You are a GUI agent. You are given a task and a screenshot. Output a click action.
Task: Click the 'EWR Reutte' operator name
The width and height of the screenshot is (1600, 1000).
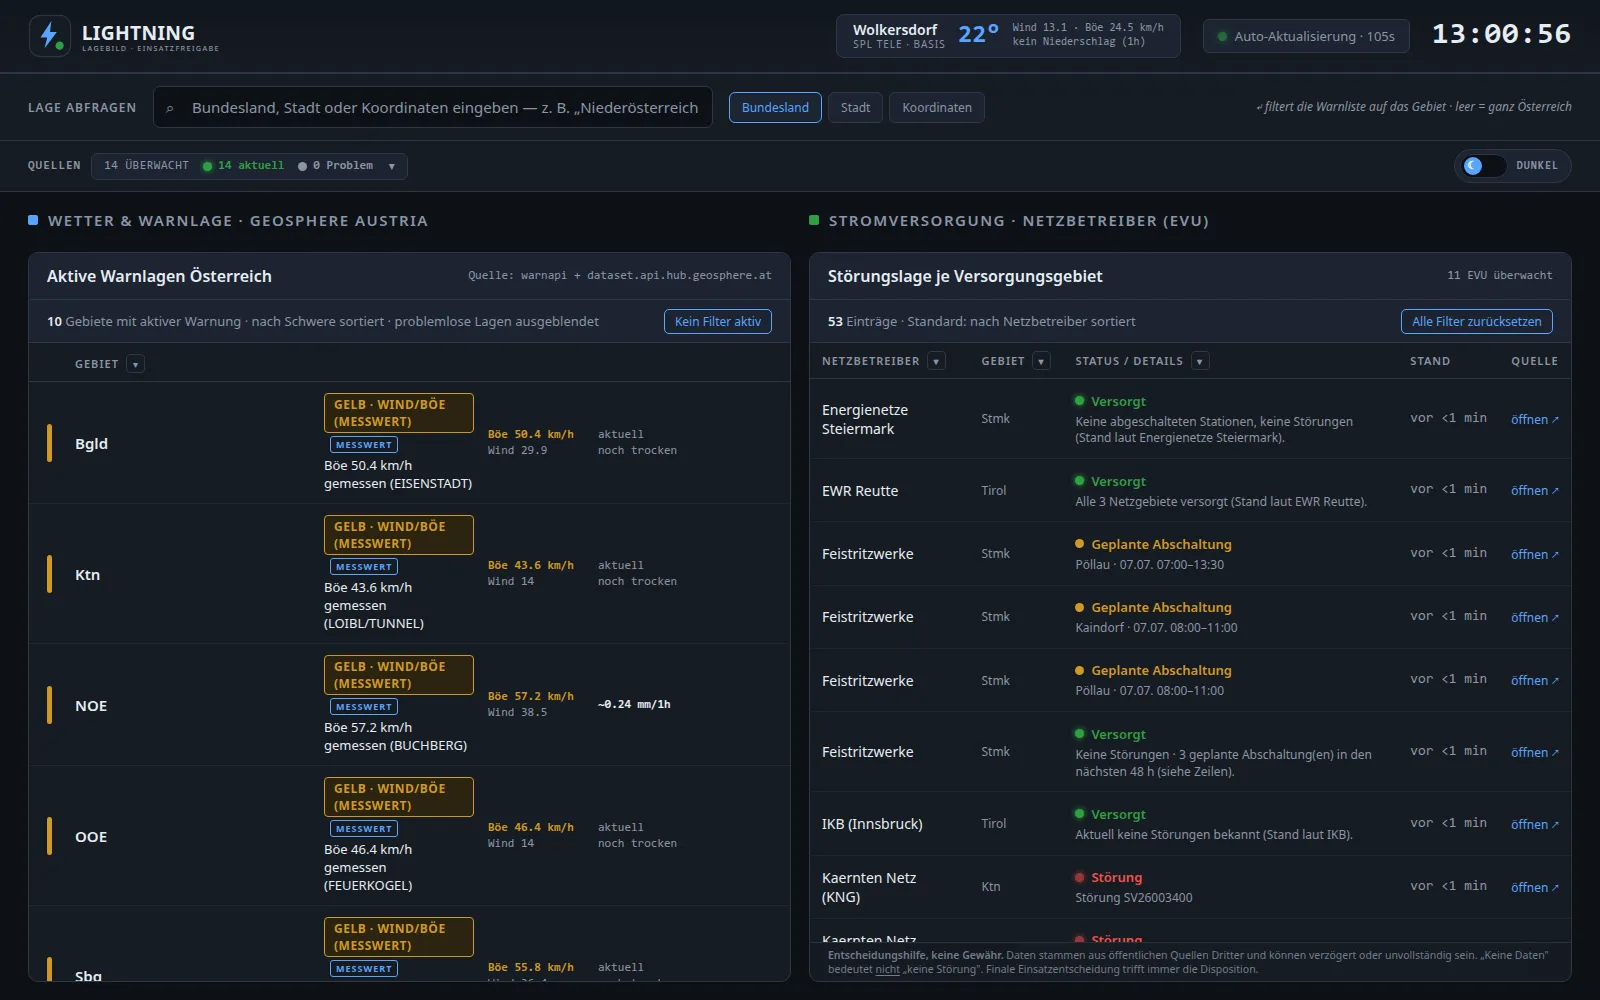click(860, 491)
